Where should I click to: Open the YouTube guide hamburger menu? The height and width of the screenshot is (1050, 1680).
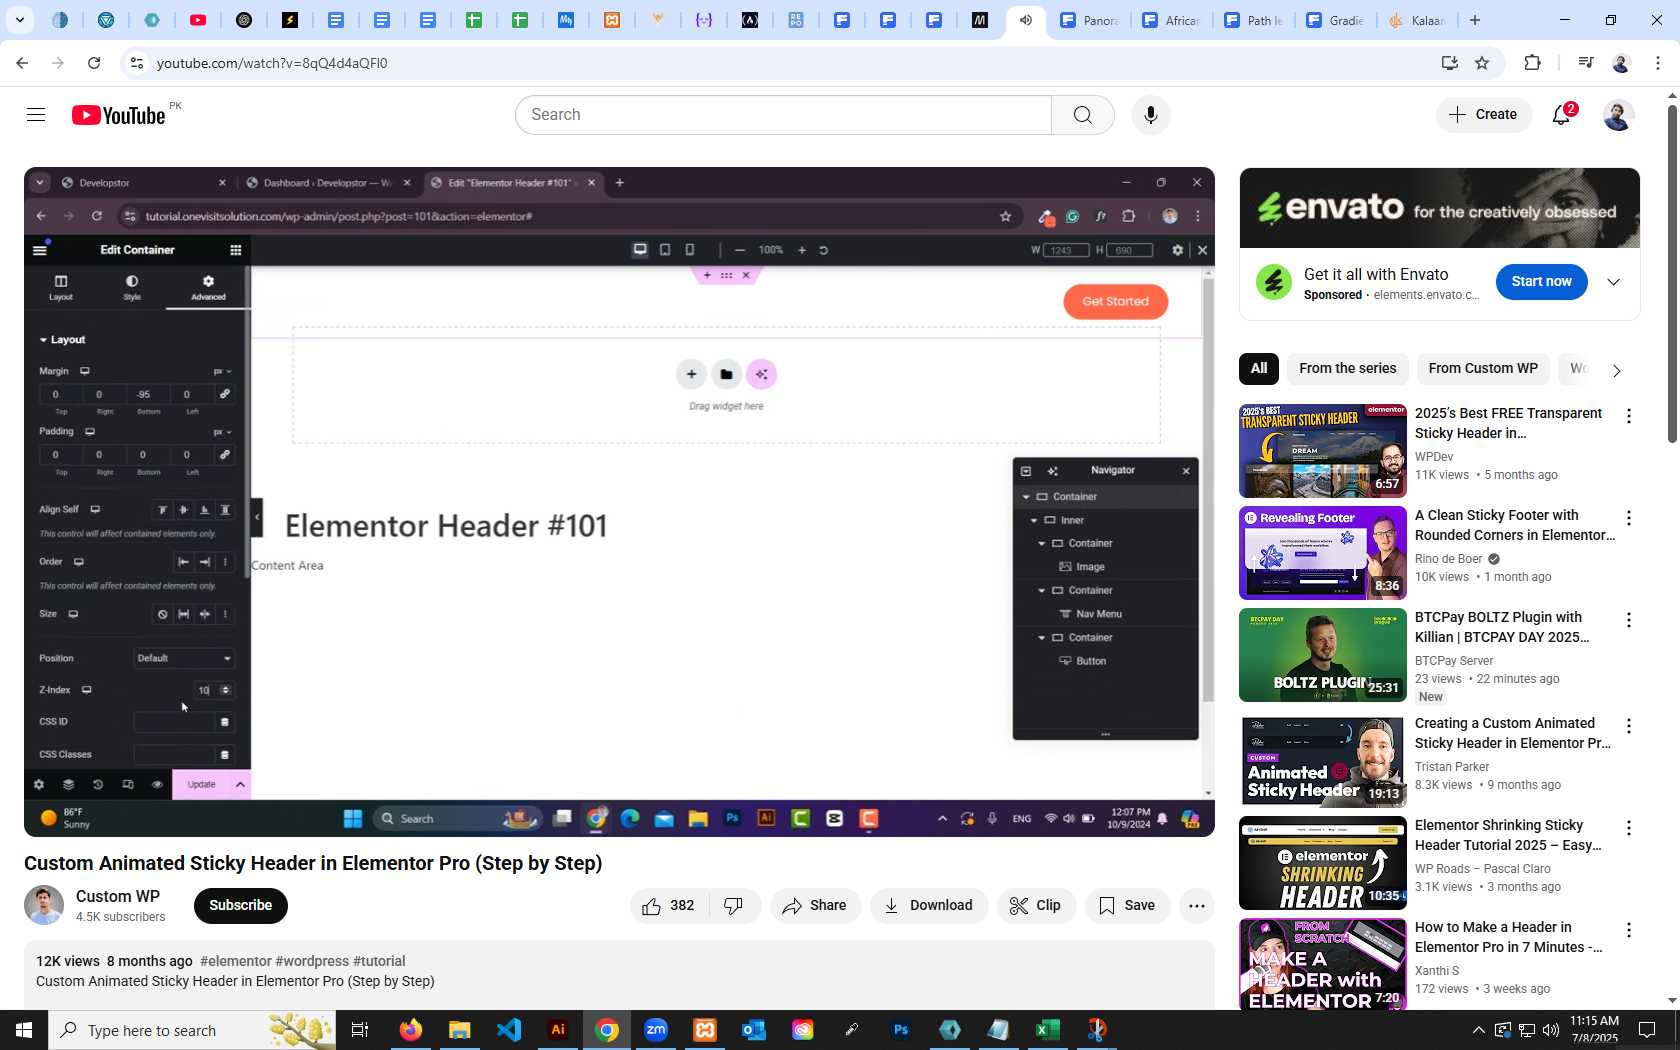tap(36, 115)
